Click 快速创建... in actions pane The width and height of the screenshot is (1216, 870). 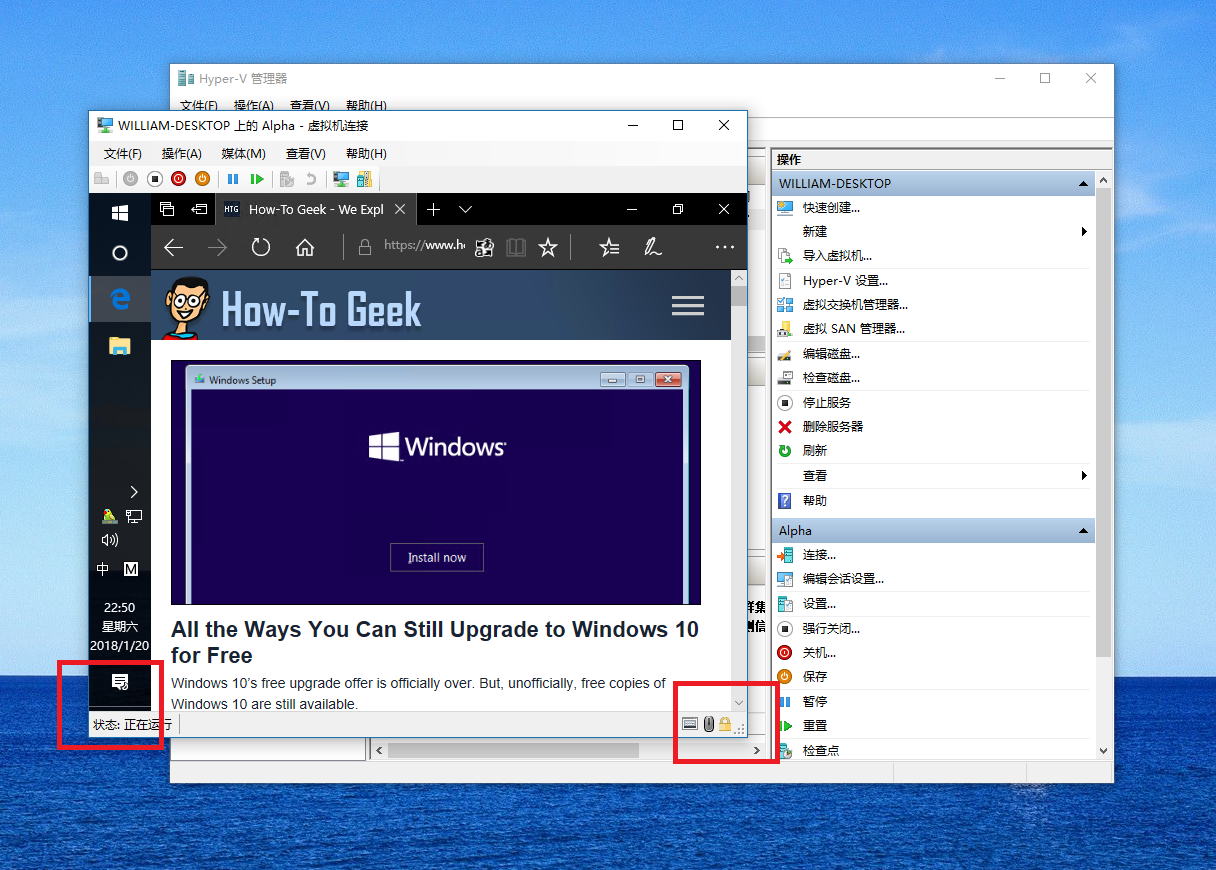click(831, 208)
